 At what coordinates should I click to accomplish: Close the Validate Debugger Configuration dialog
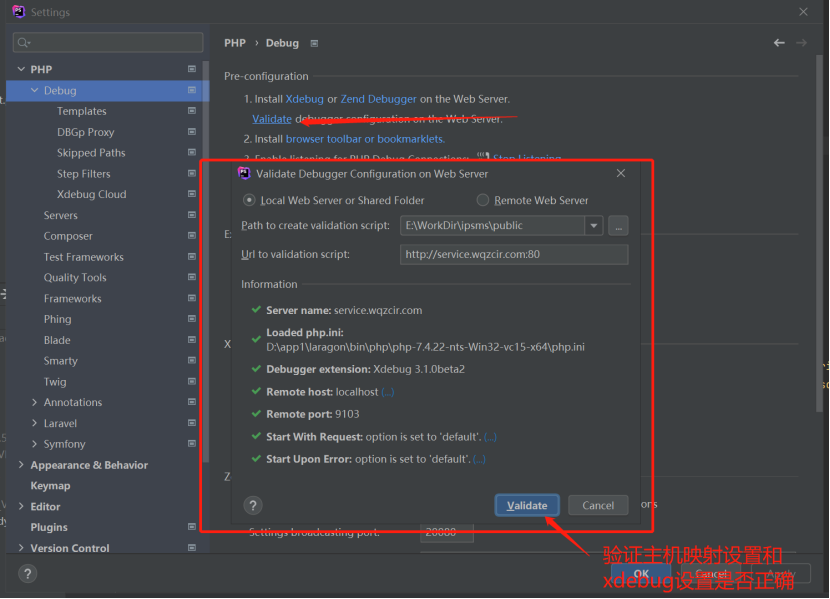[x=621, y=174]
